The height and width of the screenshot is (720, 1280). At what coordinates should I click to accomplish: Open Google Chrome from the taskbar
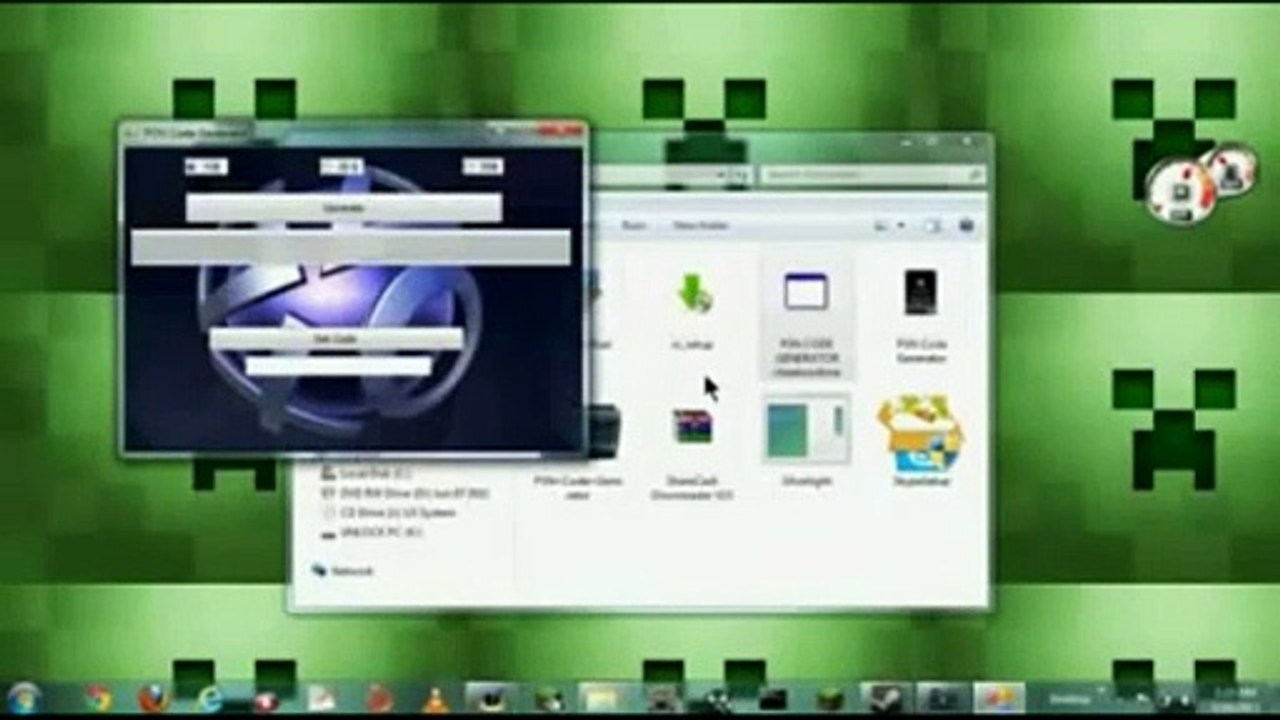(x=98, y=698)
